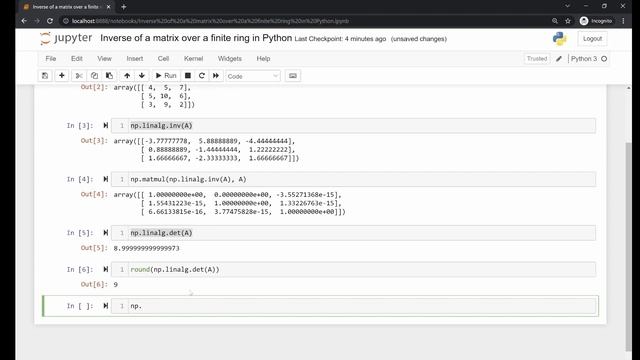Bookmark this page with the star icon

(x=568, y=21)
